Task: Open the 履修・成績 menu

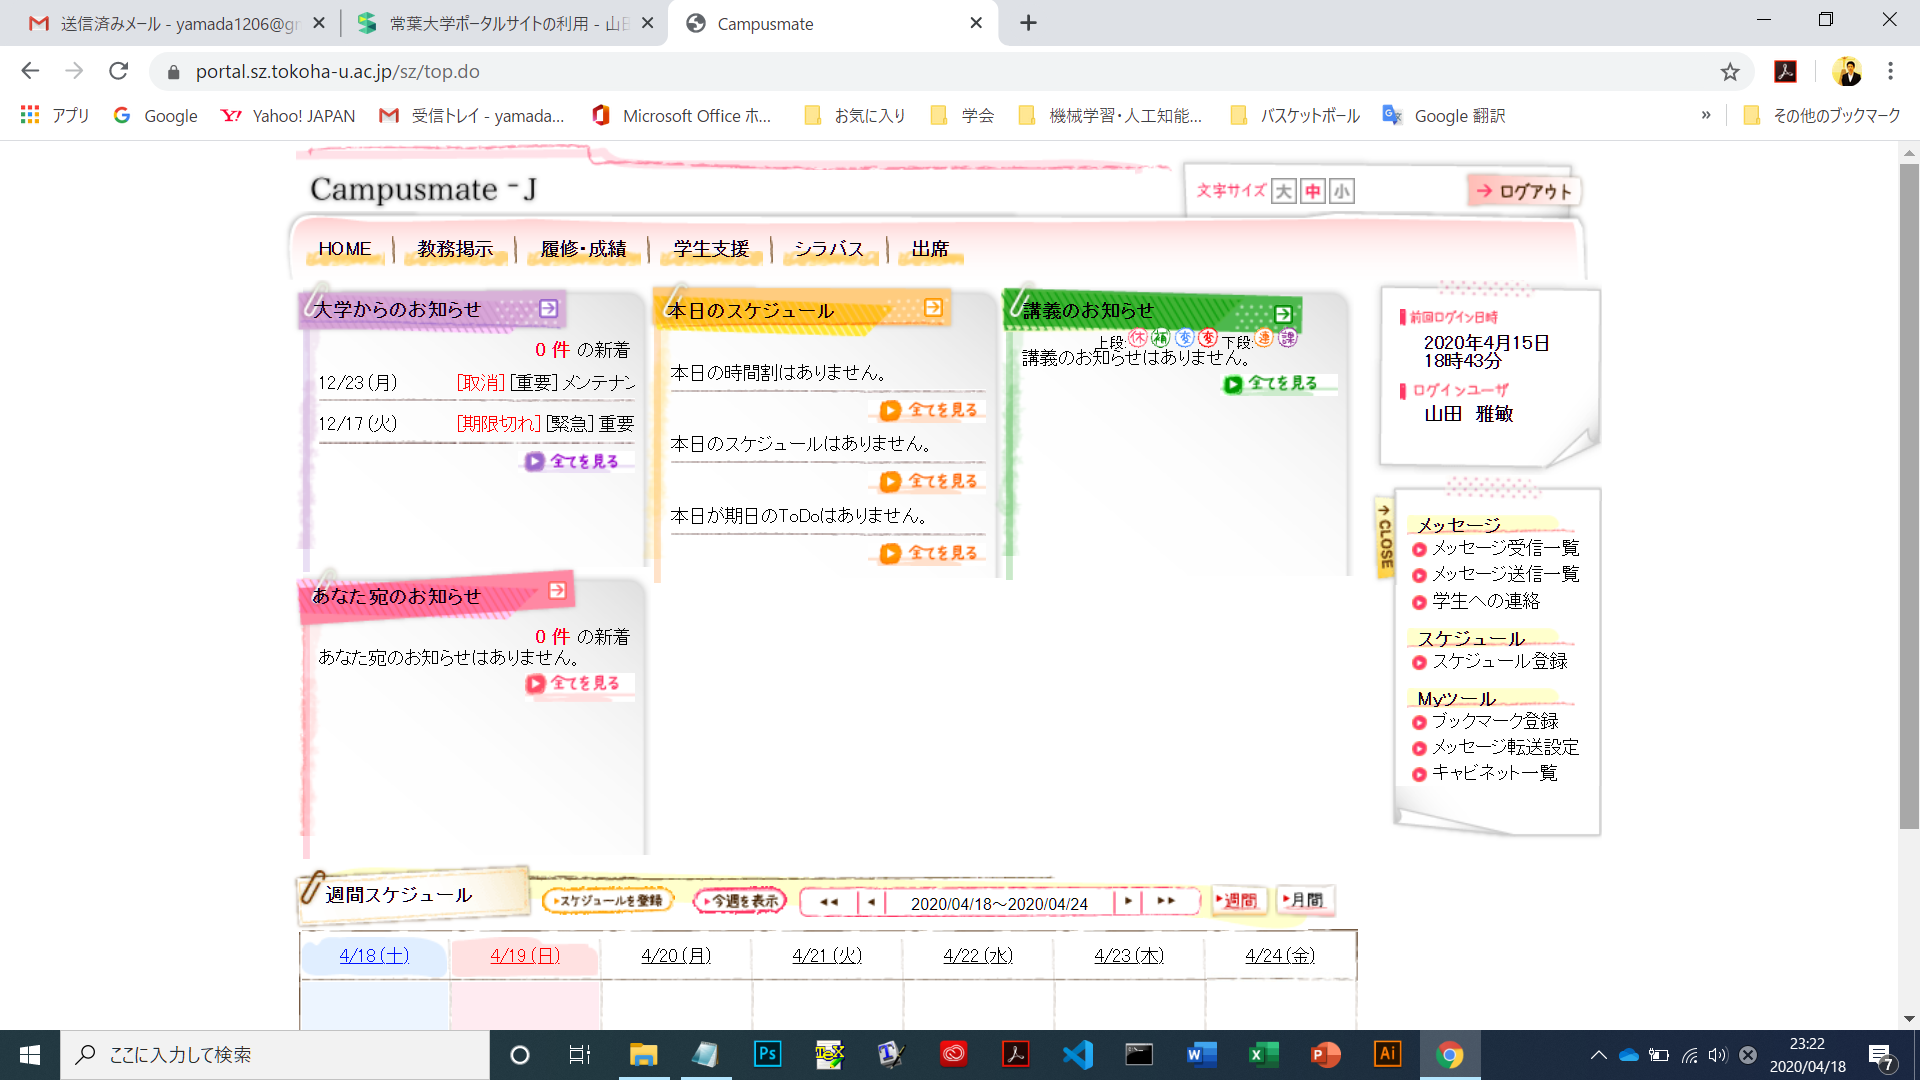Action: [x=583, y=249]
